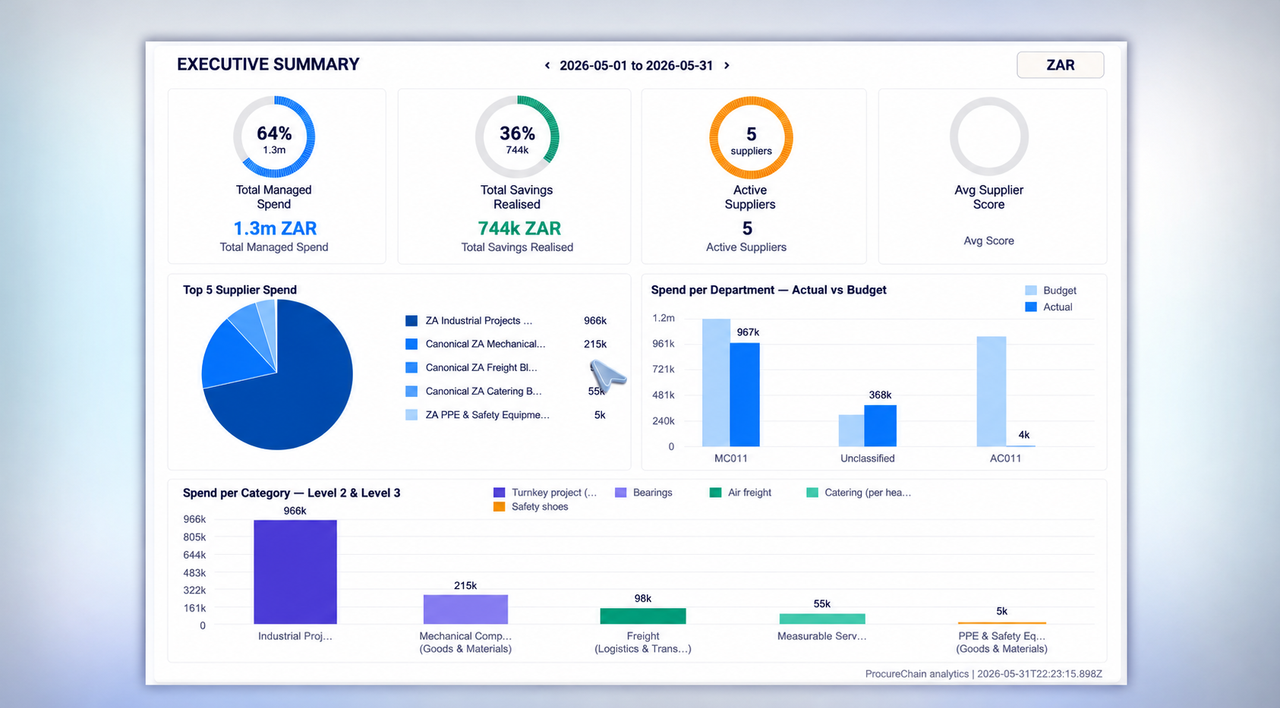Click the Measurable Services 55k bar
The width and height of the screenshot is (1280, 708).
[822, 619]
